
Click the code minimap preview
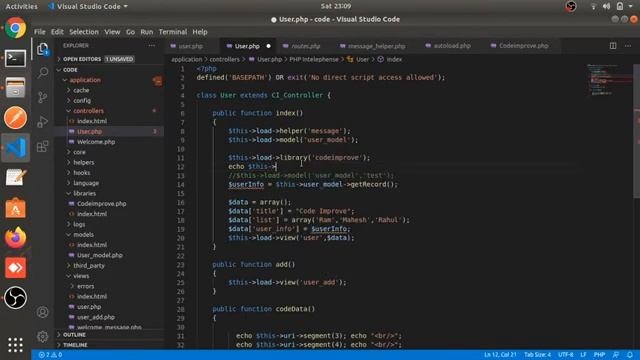click(610, 79)
